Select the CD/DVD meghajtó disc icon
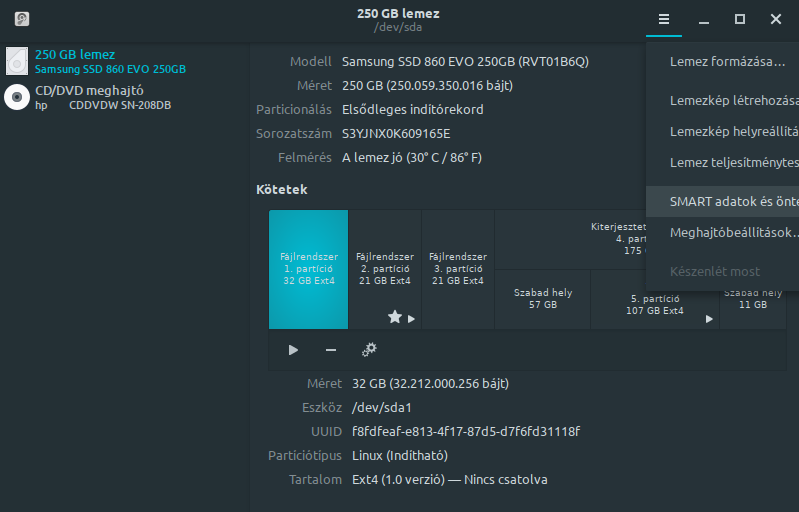Image resolution: width=799 pixels, height=512 pixels. point(17,97)
